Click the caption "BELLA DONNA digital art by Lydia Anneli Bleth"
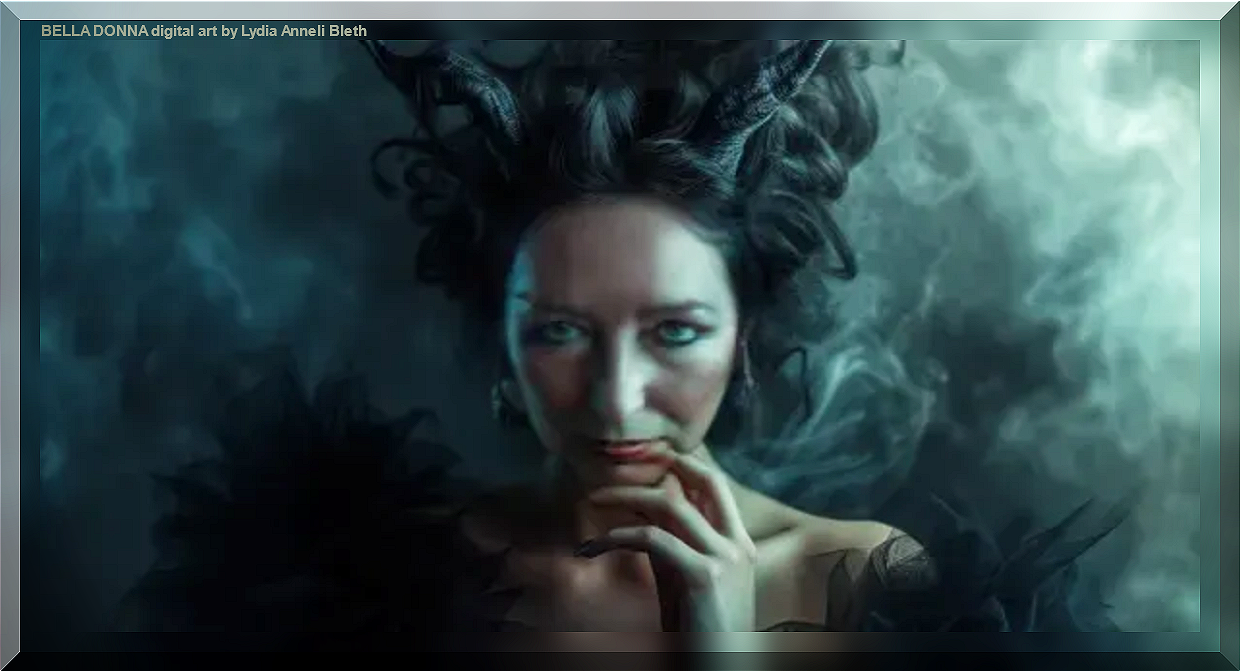1240x672 pixels. click(x=204, y=31)
